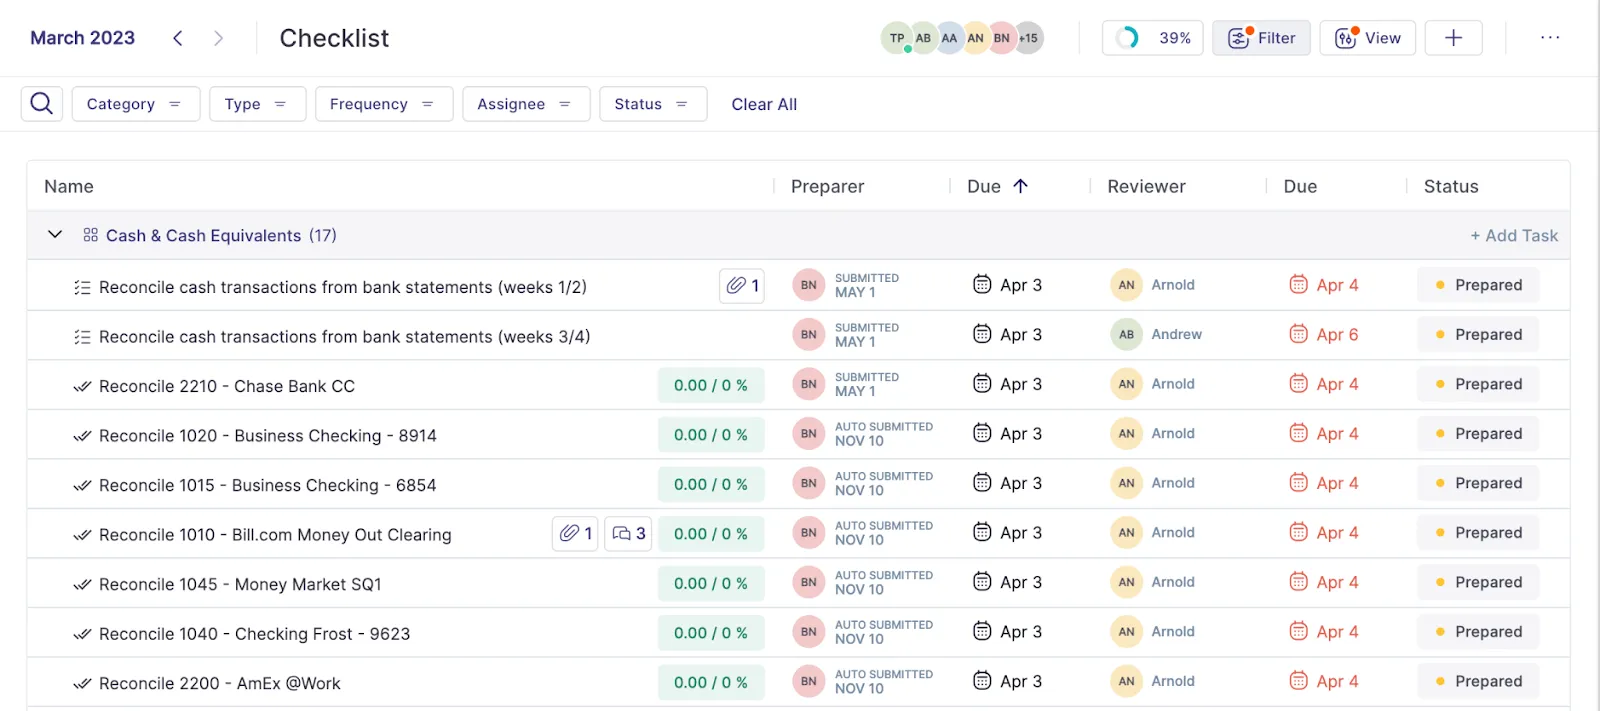Open the Category filter dropdown
This screenshot has width=1600, height=711.
click(136, 104)
